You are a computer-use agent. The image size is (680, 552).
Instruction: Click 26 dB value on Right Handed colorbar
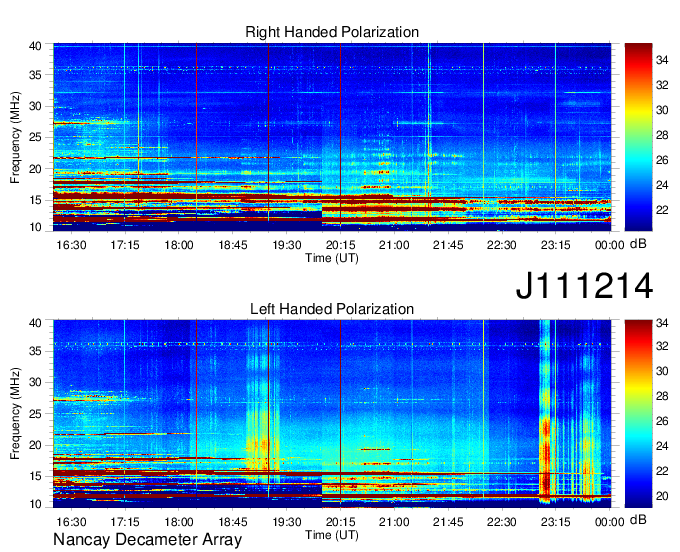click(662, 160)
